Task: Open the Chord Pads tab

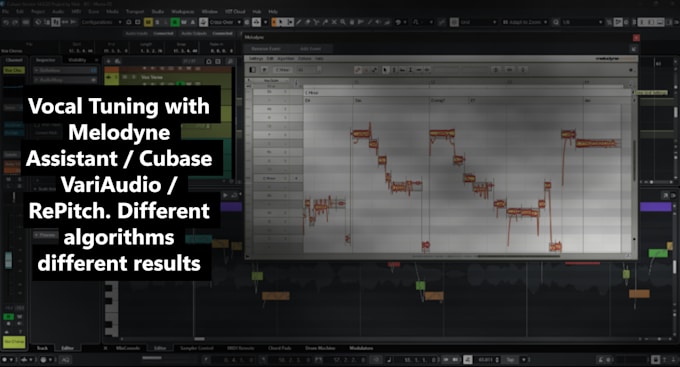Action: (280, 348)
